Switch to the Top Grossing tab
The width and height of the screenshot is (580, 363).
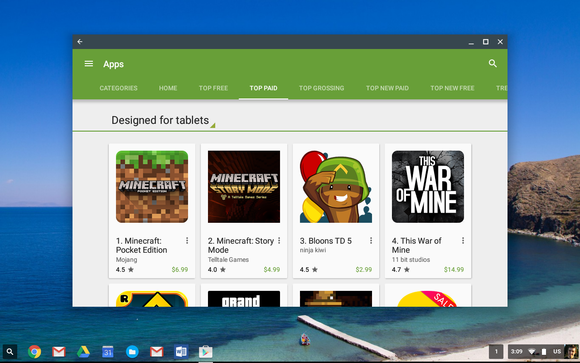click(x=321, y=88)
